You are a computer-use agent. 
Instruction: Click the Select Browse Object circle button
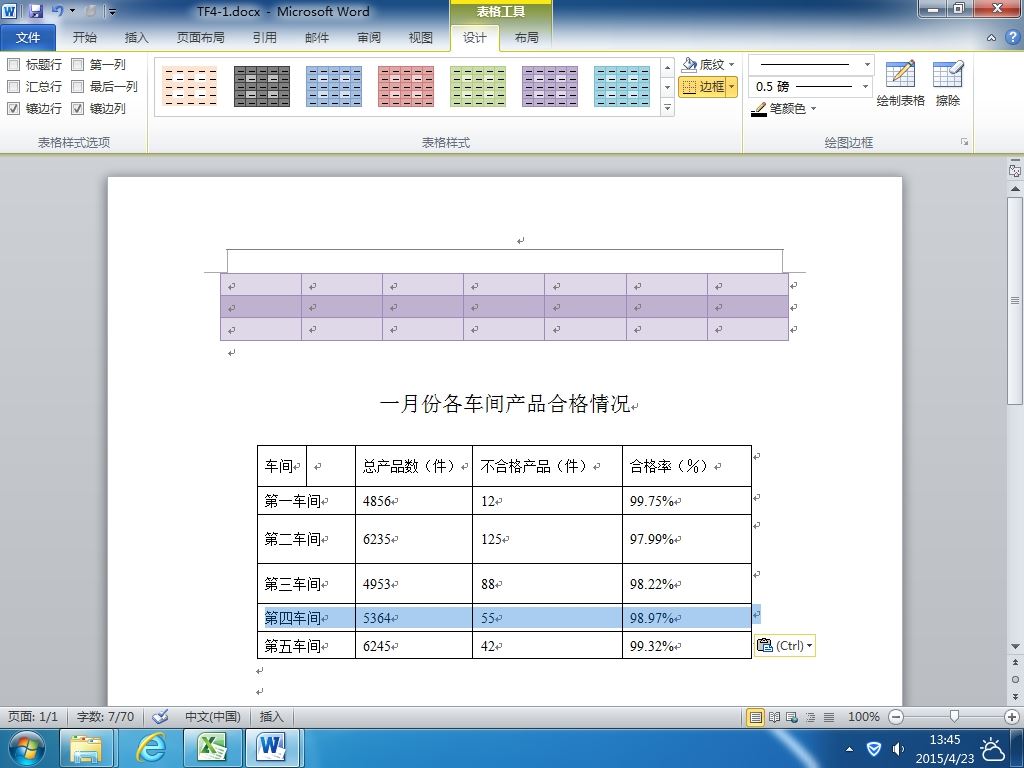tap(1015, 679)
